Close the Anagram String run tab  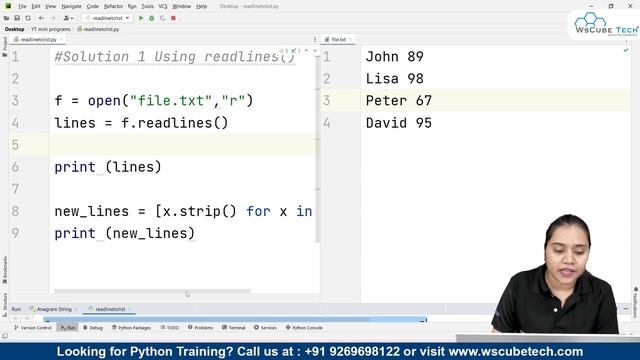pos(76,309)
